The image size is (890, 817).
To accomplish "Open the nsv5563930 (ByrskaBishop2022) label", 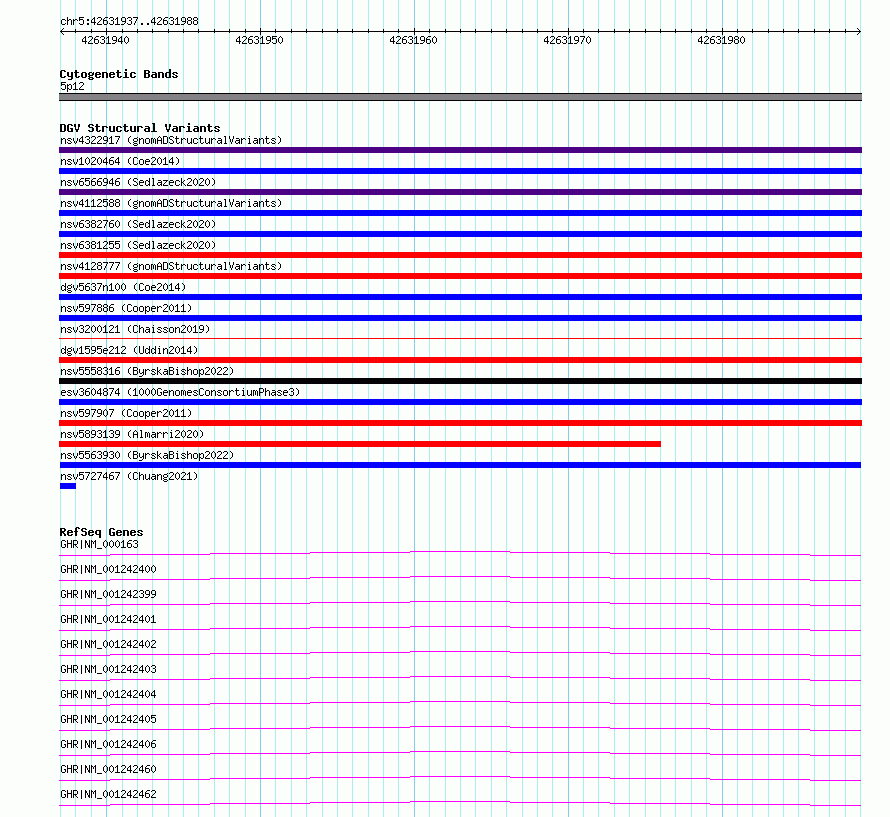I will pyautogui.click(x=147, y=455).
